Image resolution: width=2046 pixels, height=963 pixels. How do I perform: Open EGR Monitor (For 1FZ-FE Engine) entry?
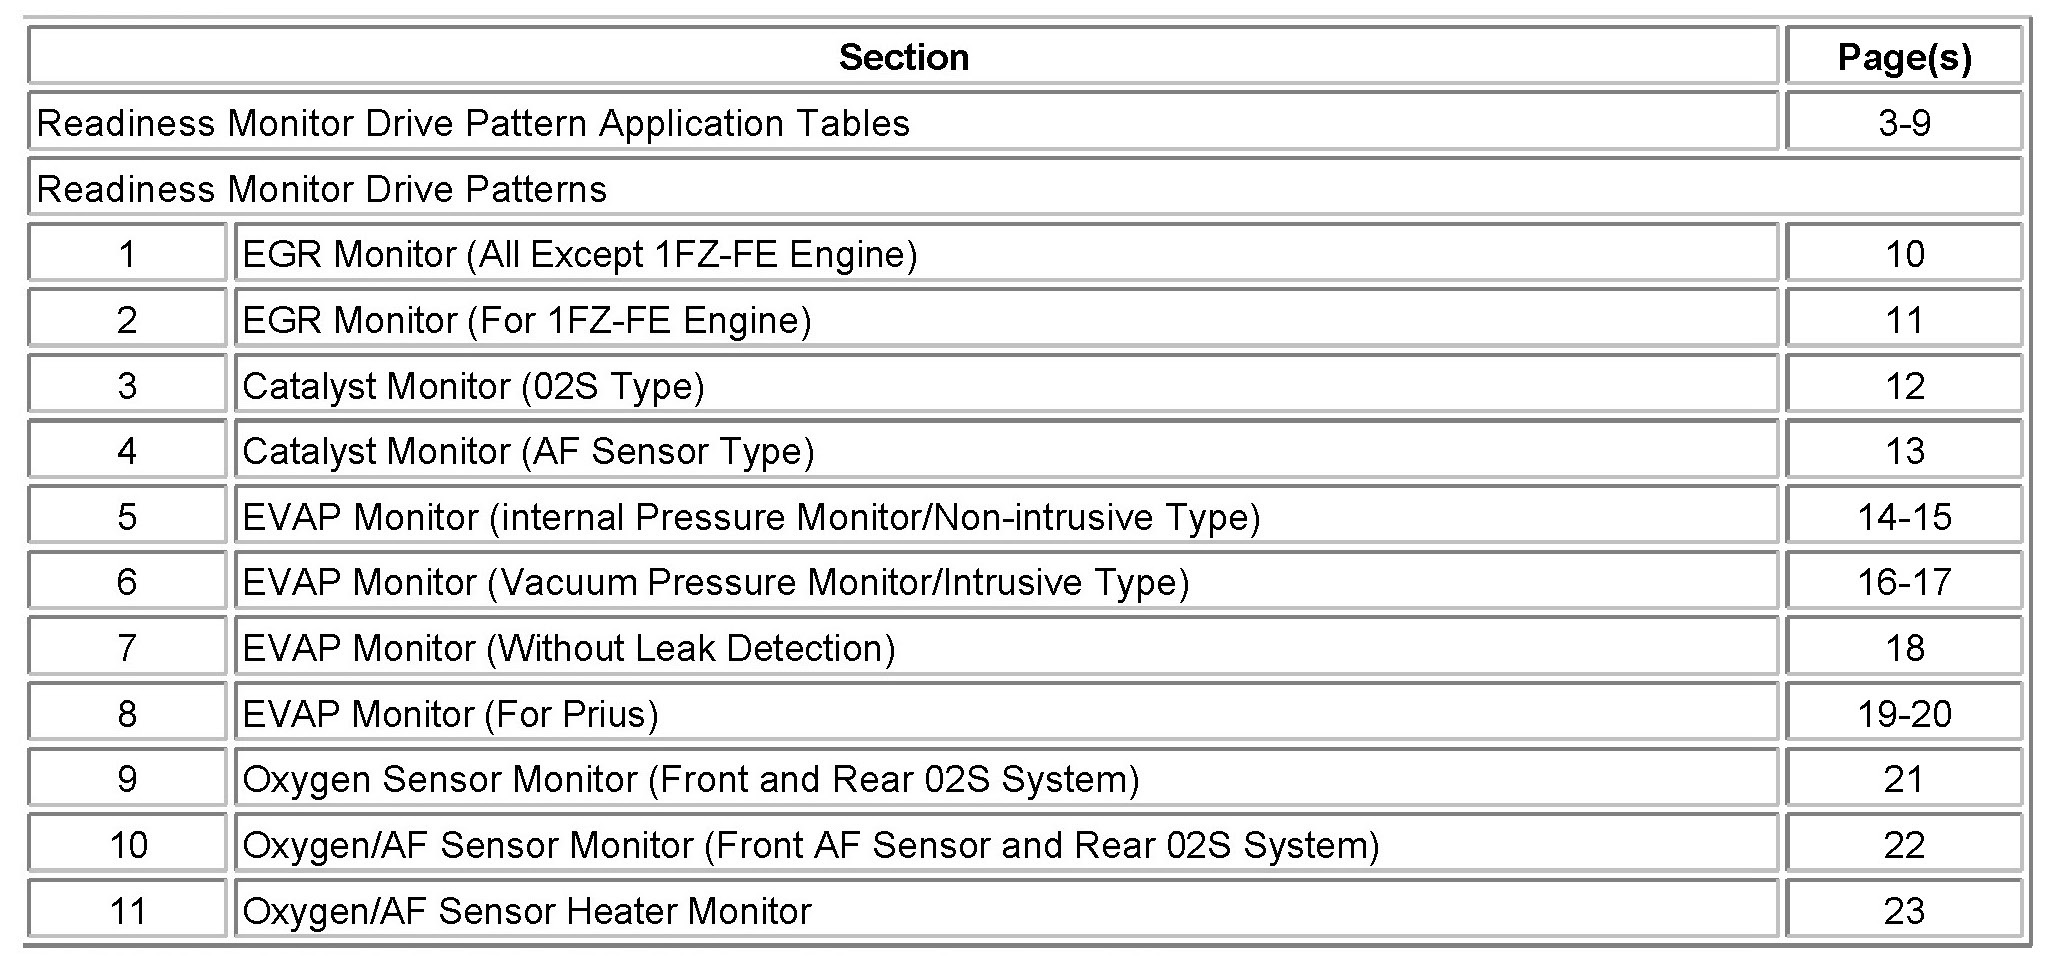point(527,320)
